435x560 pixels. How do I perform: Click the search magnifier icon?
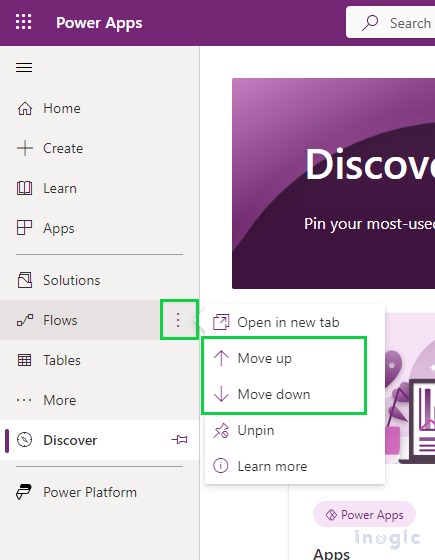370,23
